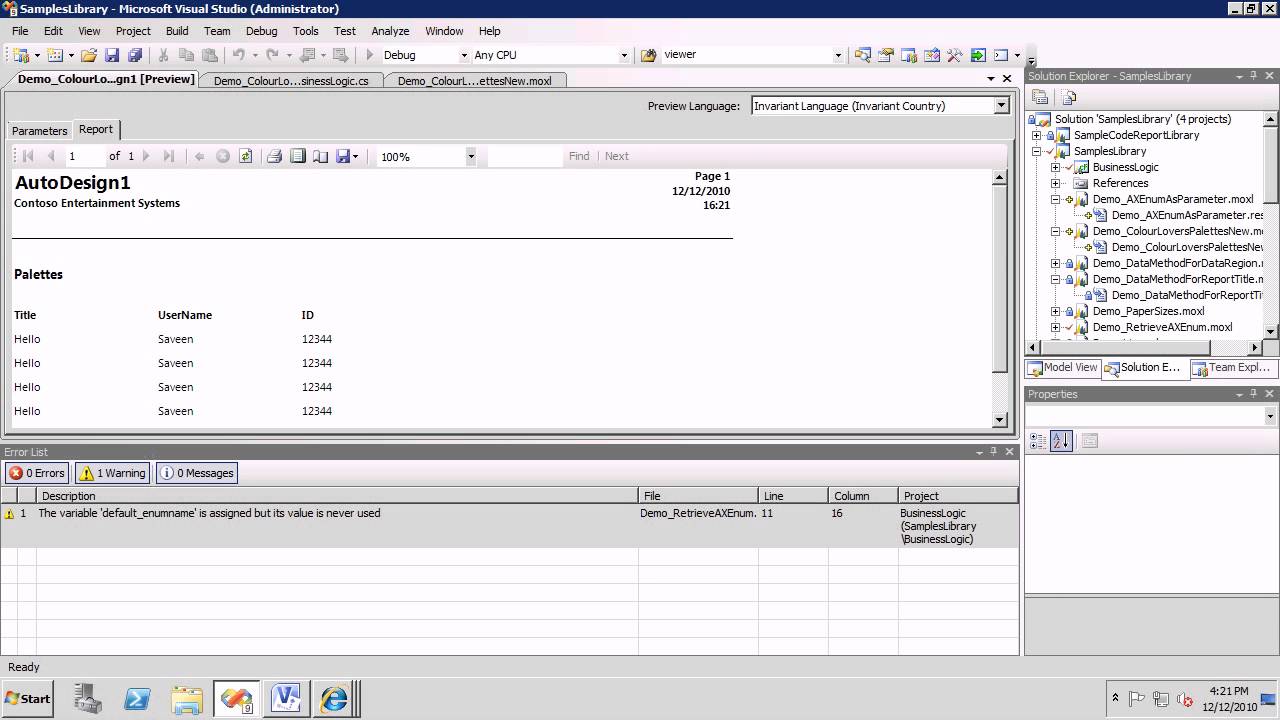Open the Team menu
Screen dimensions: 1280x720
217,31
